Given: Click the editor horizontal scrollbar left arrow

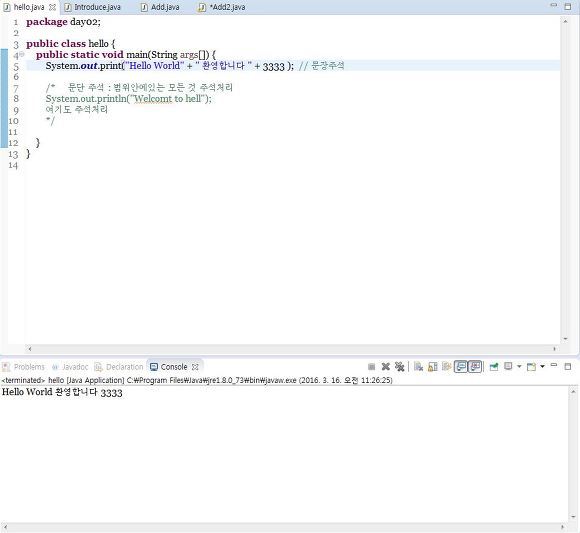Looking at the screenshot, I should [30, 348].
